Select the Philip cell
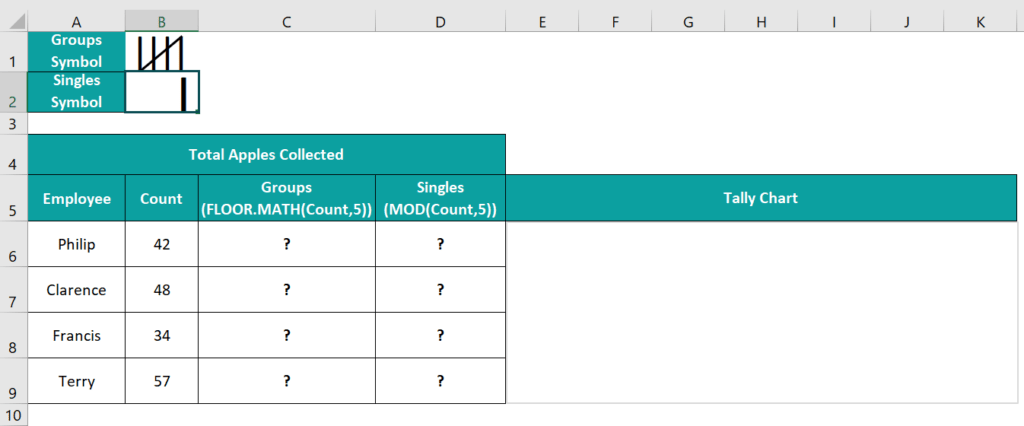The width and height of the screenshot is (1024, 426). (x=76, y=244)
